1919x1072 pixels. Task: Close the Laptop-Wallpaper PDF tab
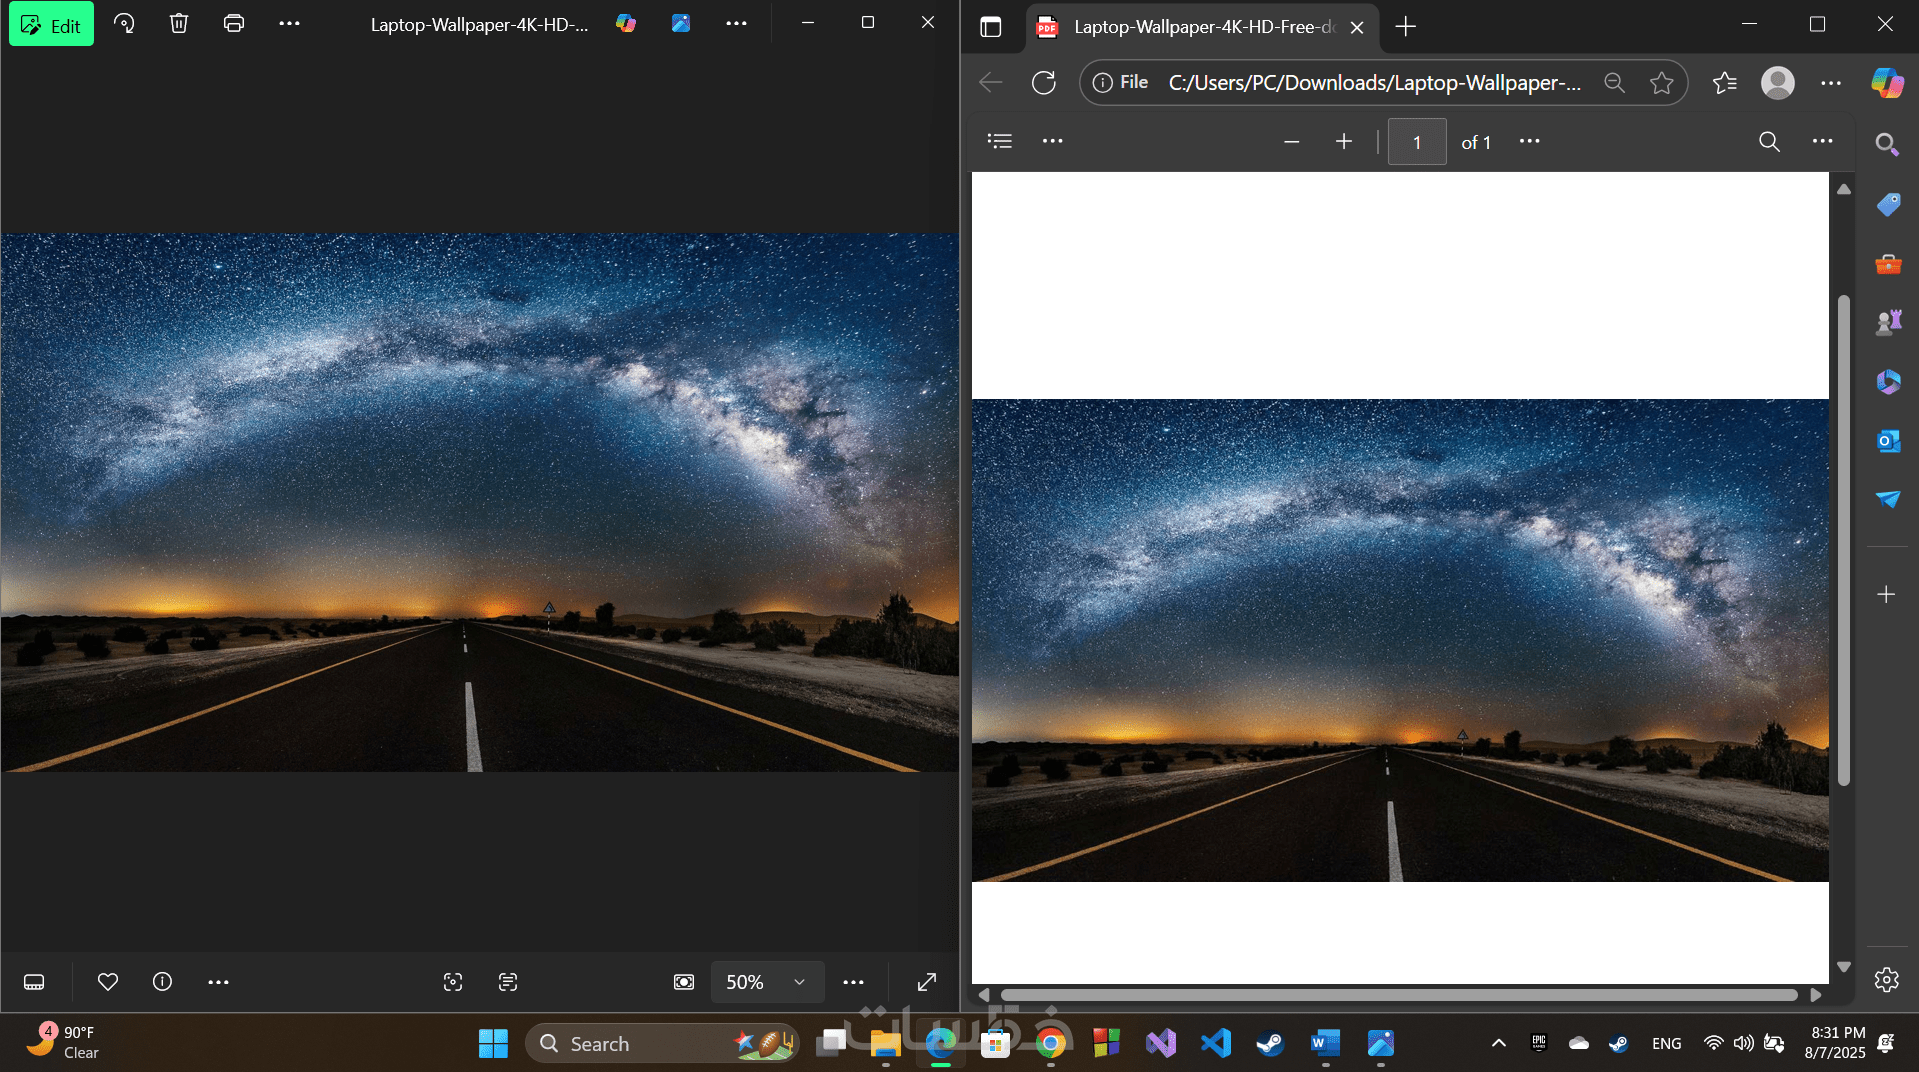point(1357,28)
